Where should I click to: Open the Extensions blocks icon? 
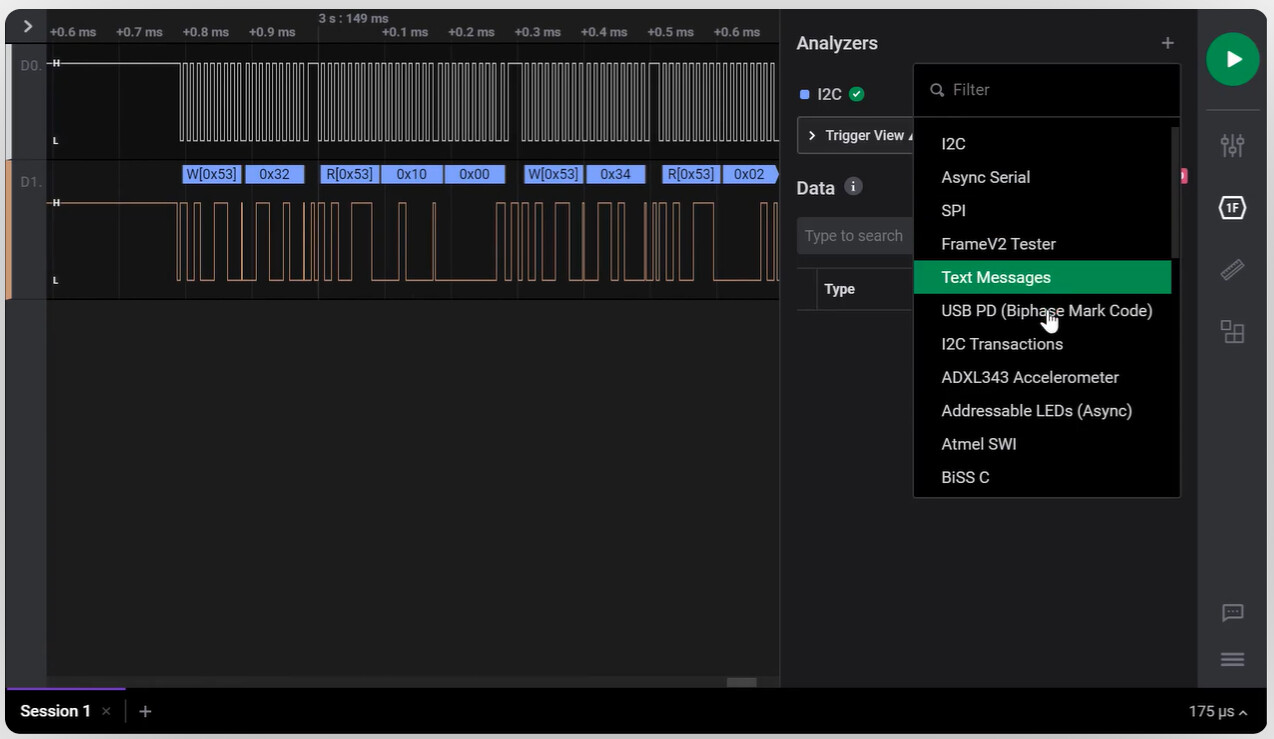tap(1232, 332)
